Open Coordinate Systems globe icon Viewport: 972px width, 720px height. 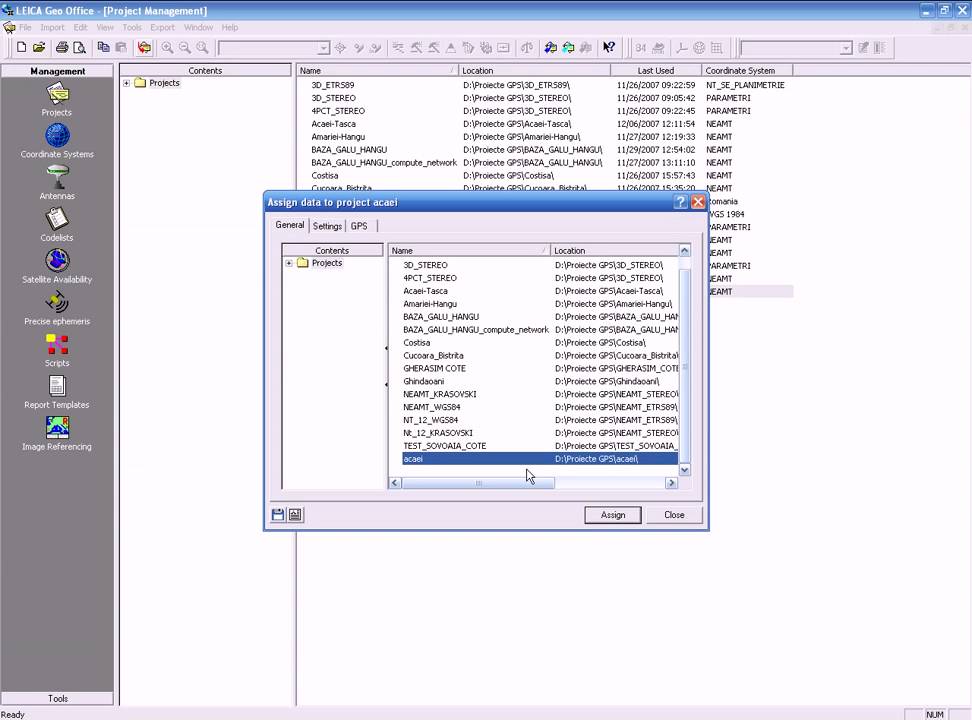(x=57, y=141)
